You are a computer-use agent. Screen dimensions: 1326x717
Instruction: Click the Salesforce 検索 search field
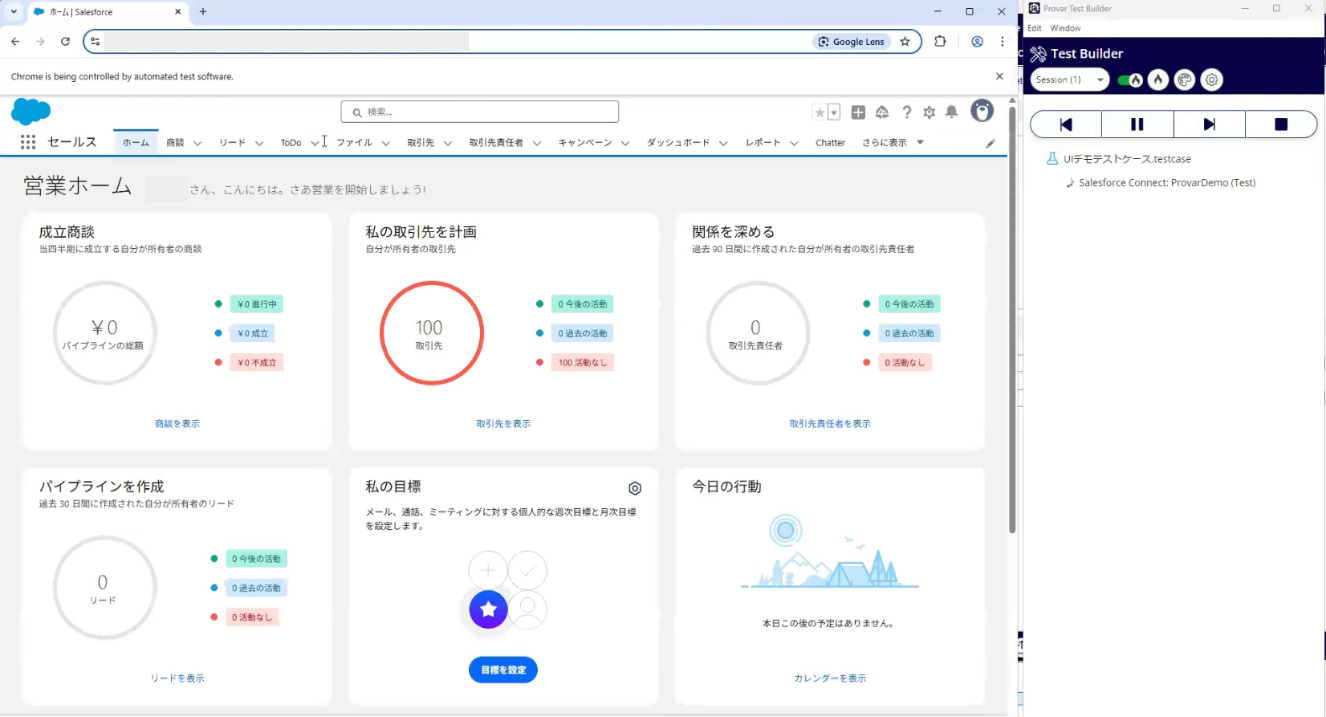point(480,112)
